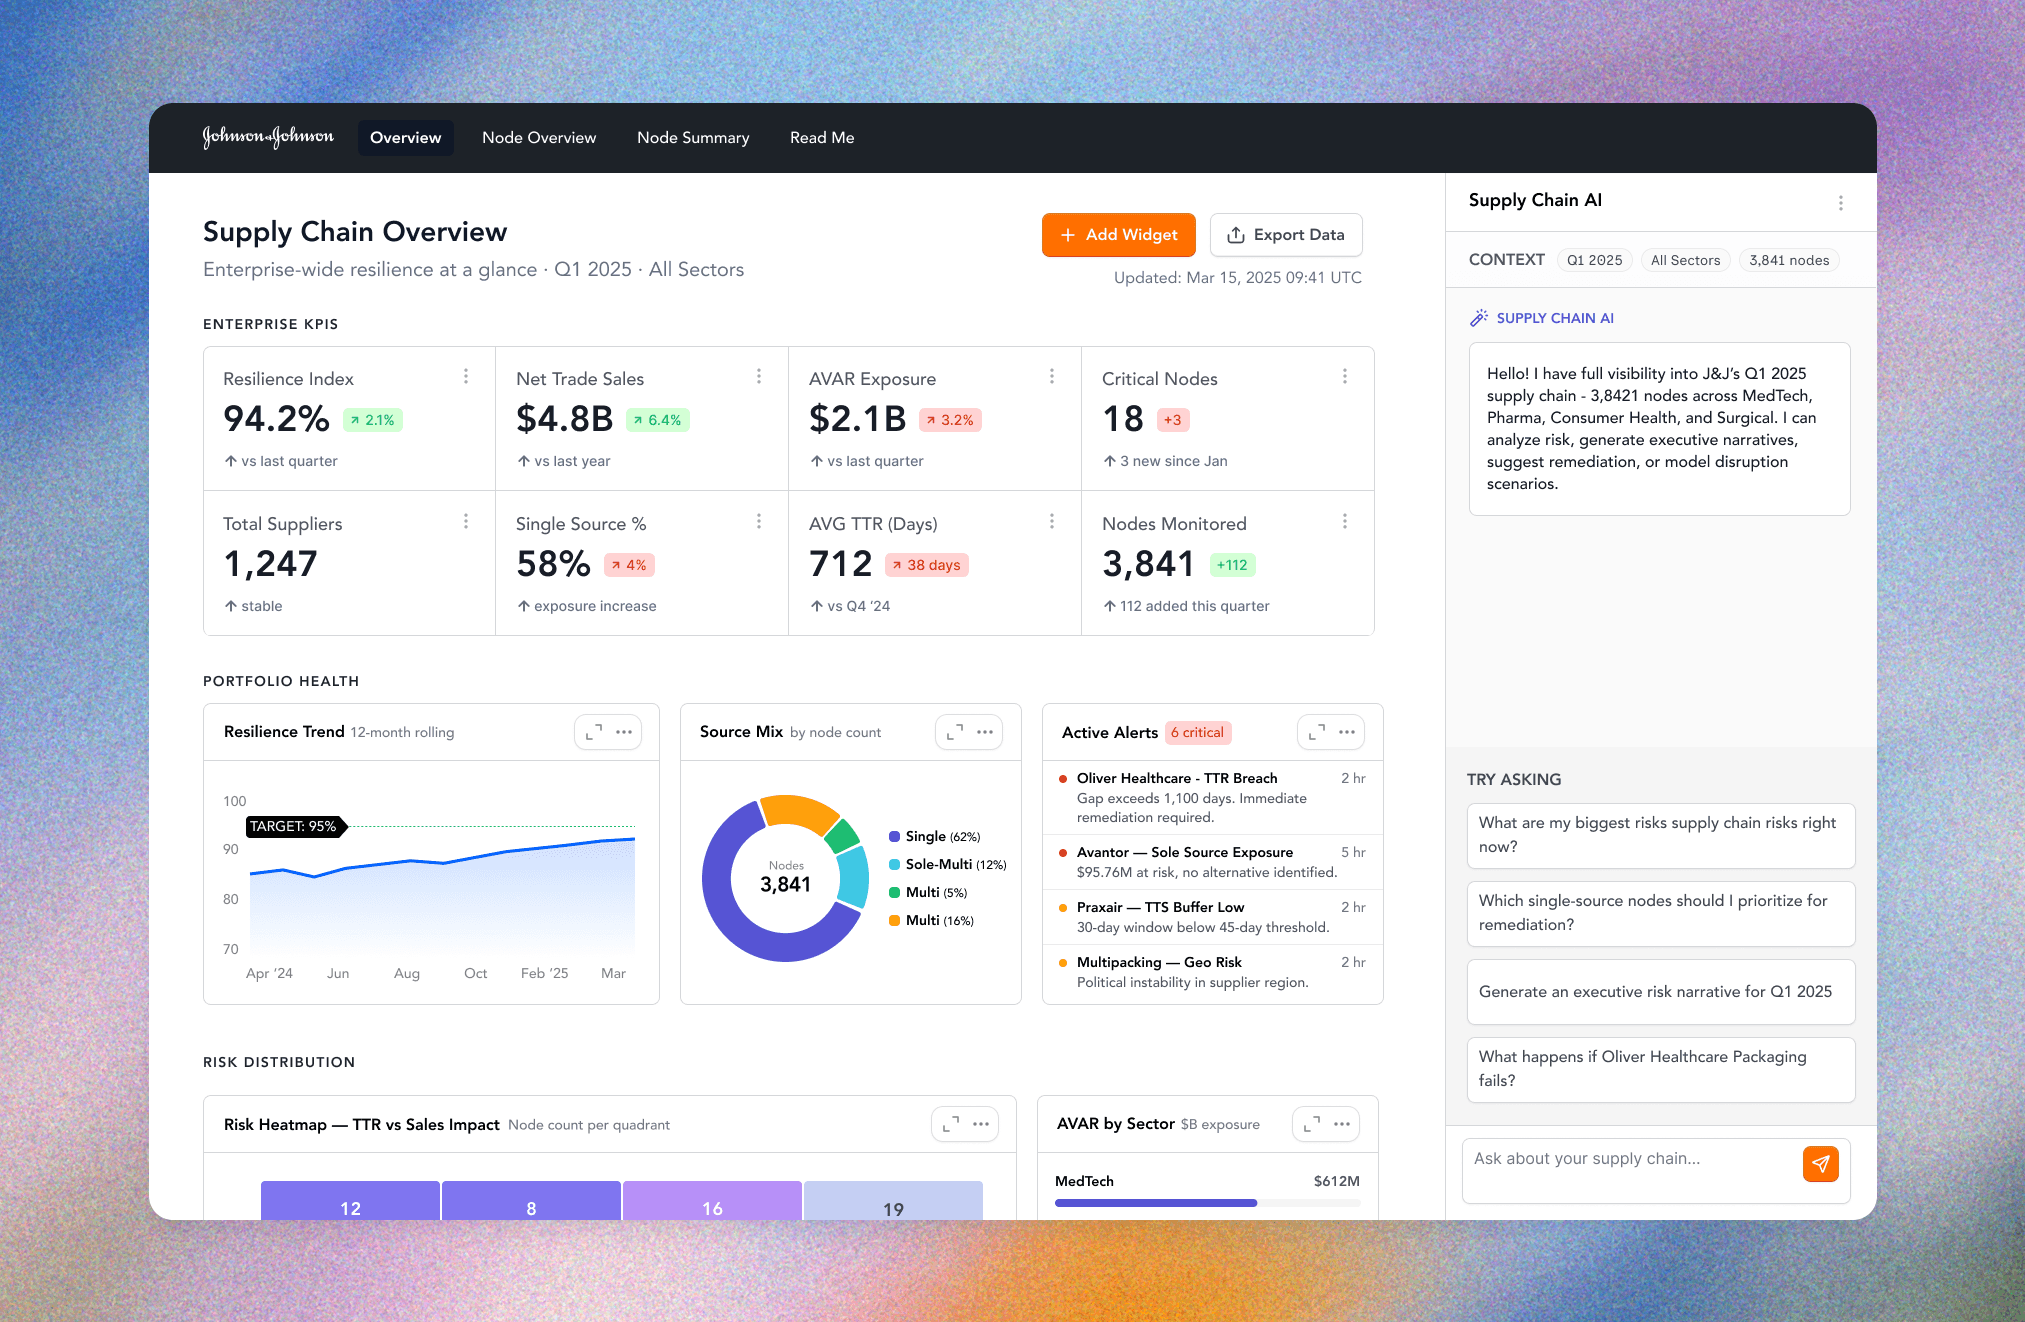Viewport: 2025px width, 1322px height.
Task: Click the Export Data button
Action: click(1286, 235)
